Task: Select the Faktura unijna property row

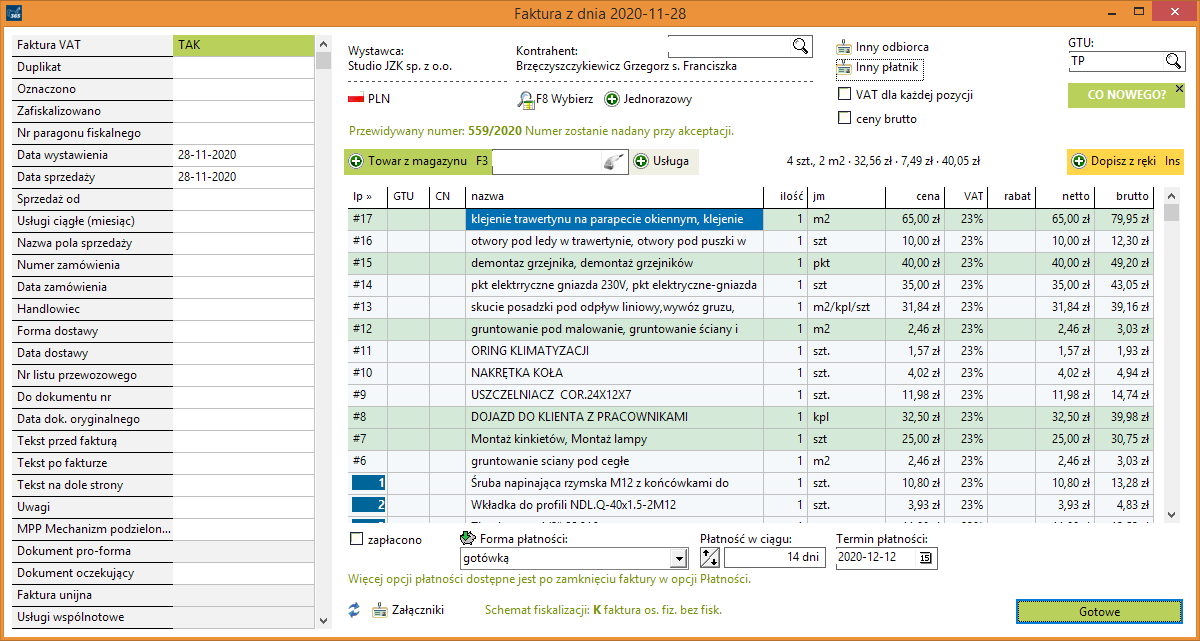Action: click(x=161, y=595)
